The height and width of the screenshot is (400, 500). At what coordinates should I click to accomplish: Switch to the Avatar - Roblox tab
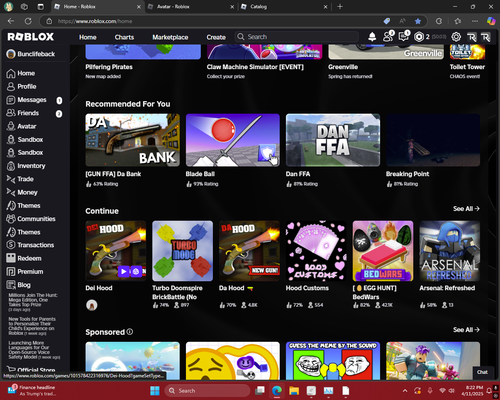(189, 7)
